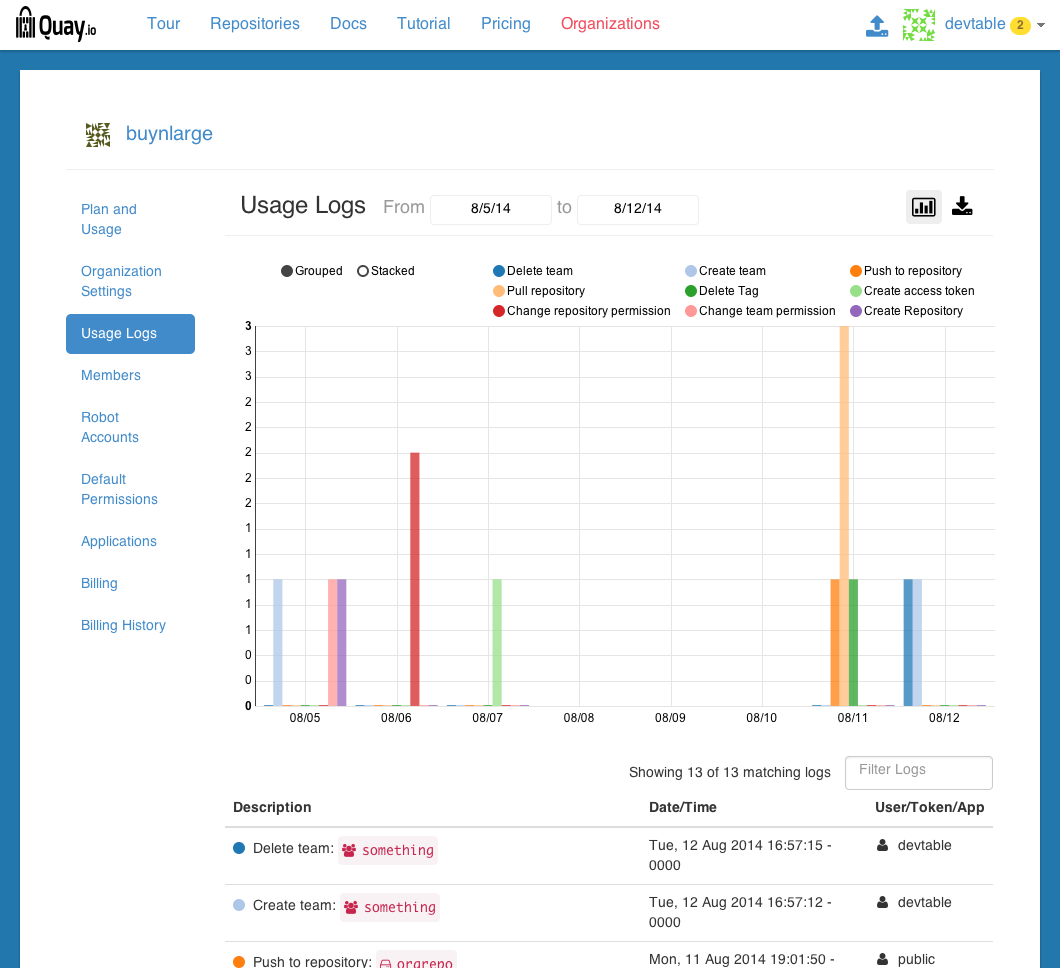The height and width of the screenshot is (968, 1060).
Task: Open the upload/create repository icon
Action: click(877, 26)
